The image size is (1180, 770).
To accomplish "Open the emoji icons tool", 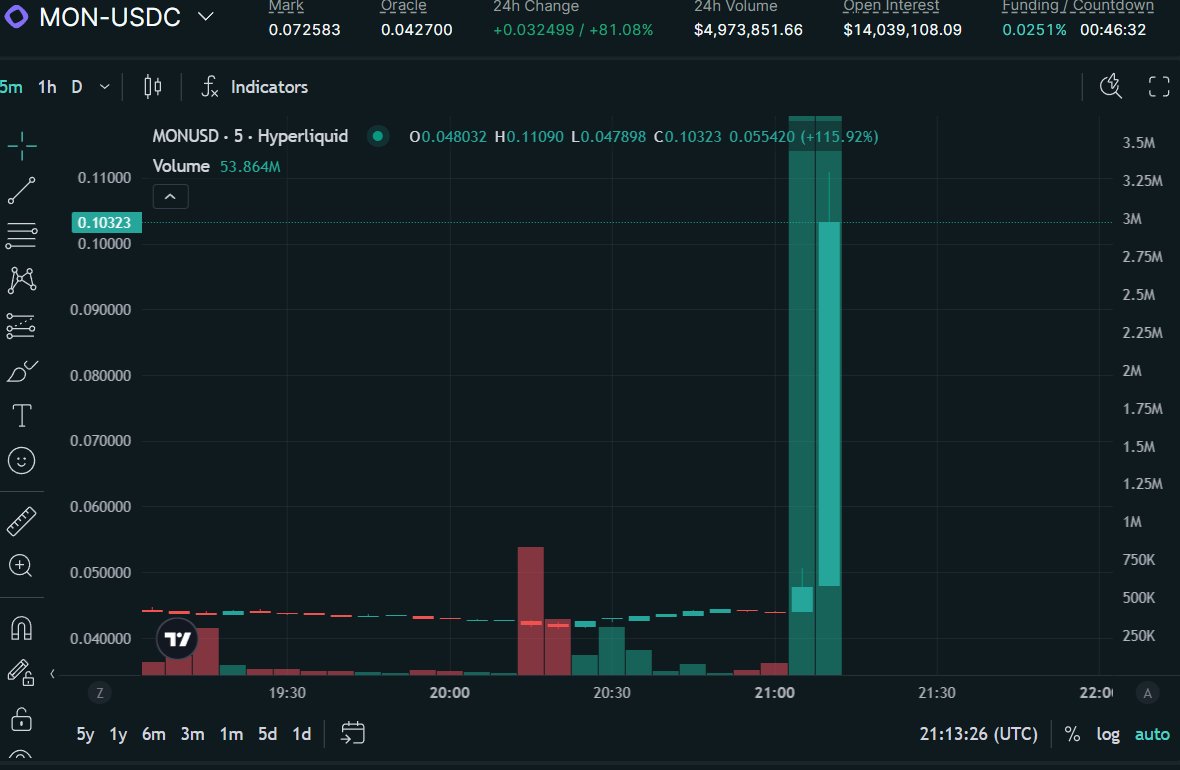I will point(22,461).
